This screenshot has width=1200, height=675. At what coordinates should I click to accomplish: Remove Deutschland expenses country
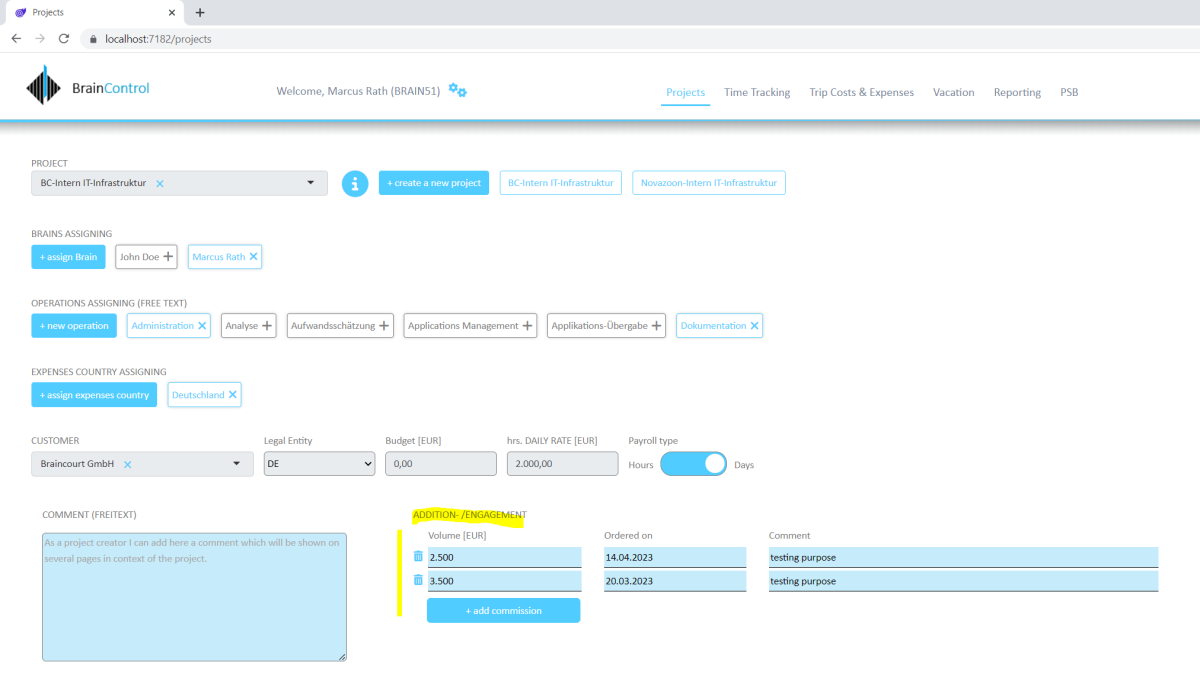(x=233, y=395)
